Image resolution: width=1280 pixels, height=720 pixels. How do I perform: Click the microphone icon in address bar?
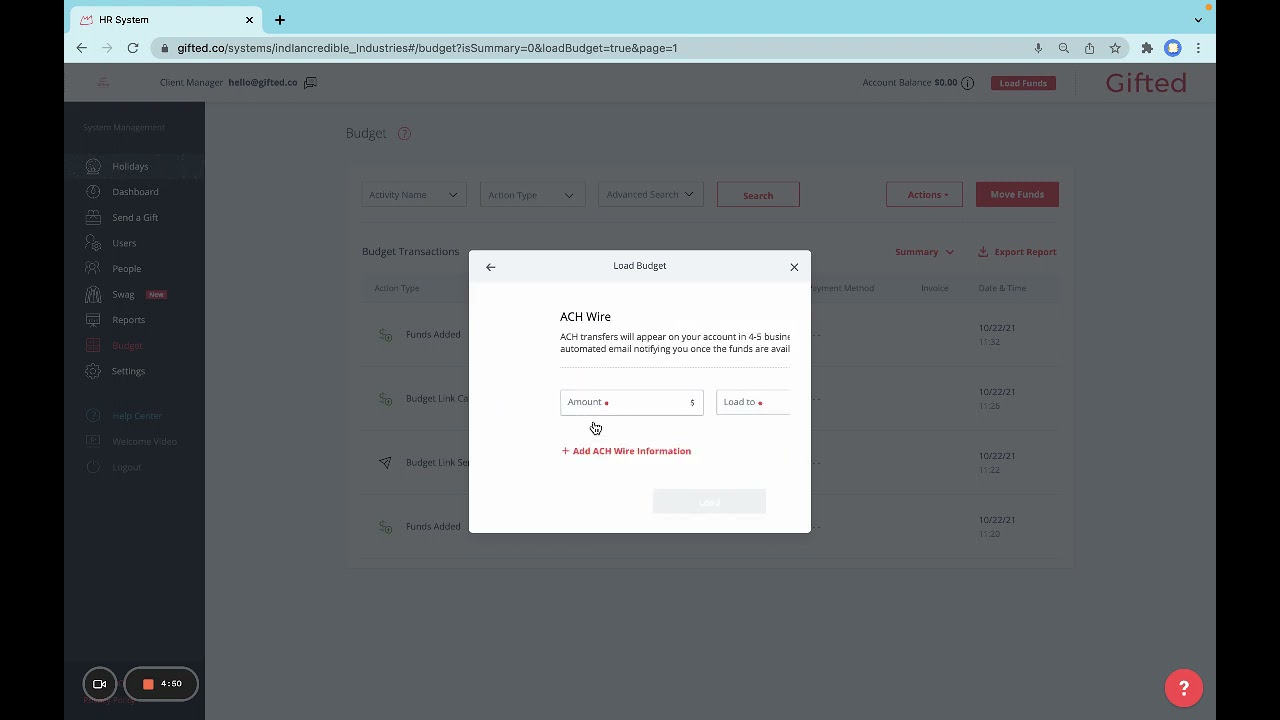1038,48
